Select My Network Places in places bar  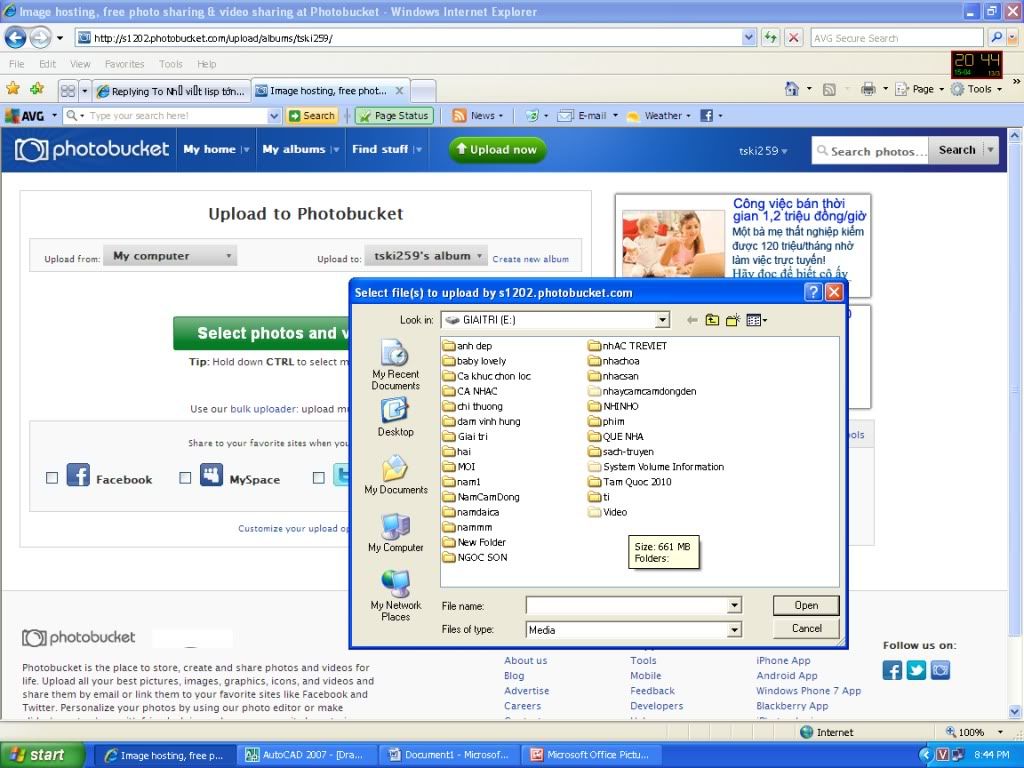click(396, 596)
